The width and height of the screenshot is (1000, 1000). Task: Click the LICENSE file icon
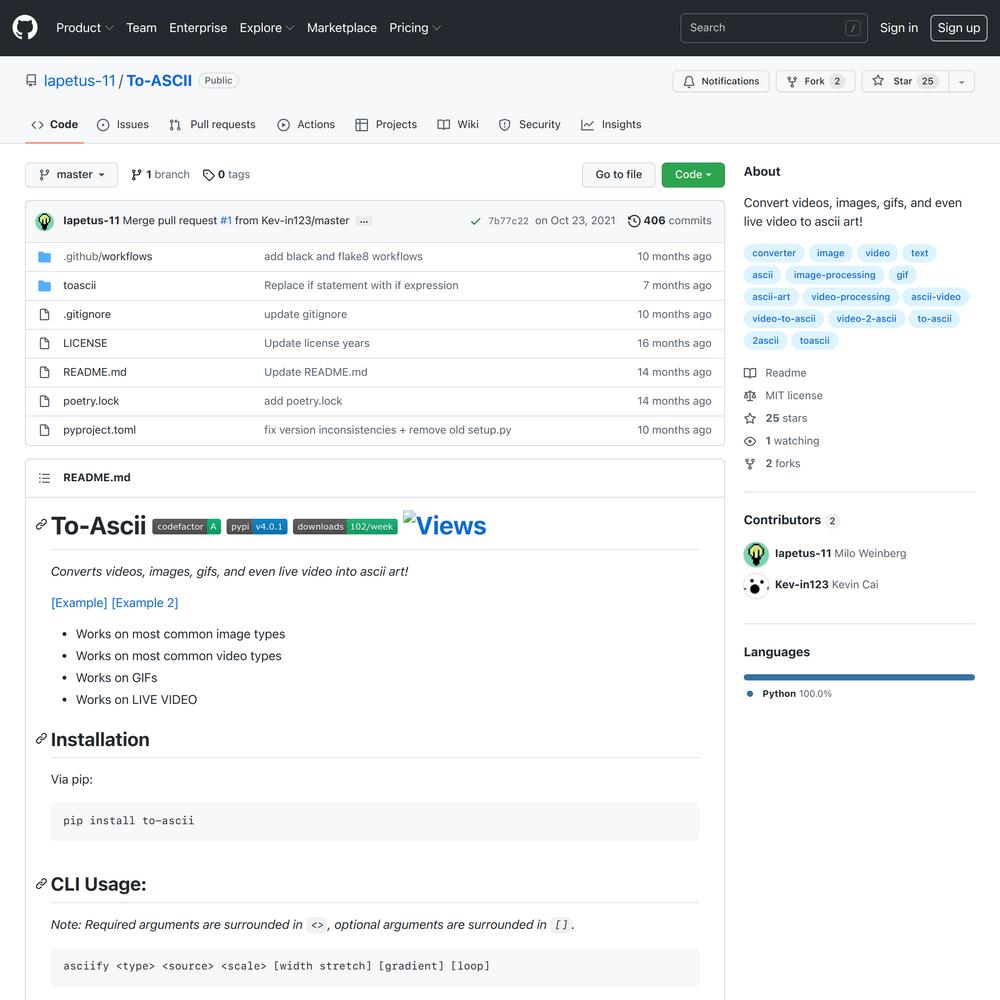click(44, 343)
